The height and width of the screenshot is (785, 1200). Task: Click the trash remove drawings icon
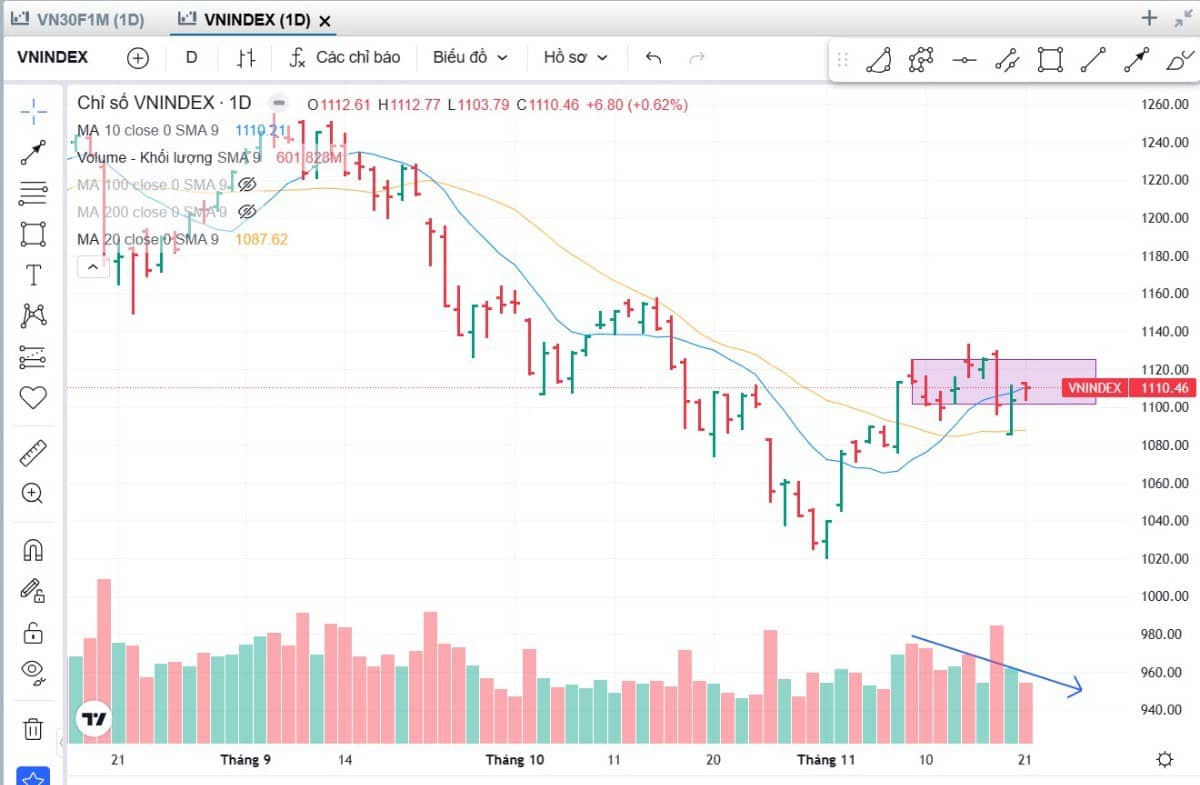tap(33, 728)
